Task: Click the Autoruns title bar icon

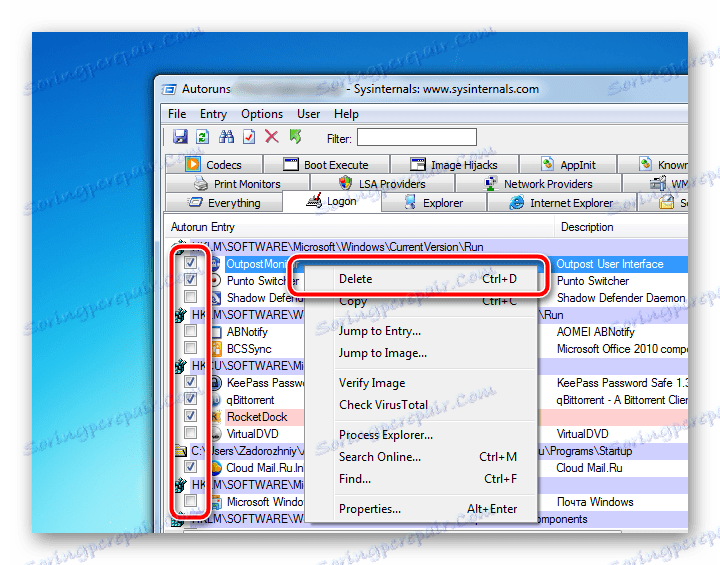Action: pos(169,89)
